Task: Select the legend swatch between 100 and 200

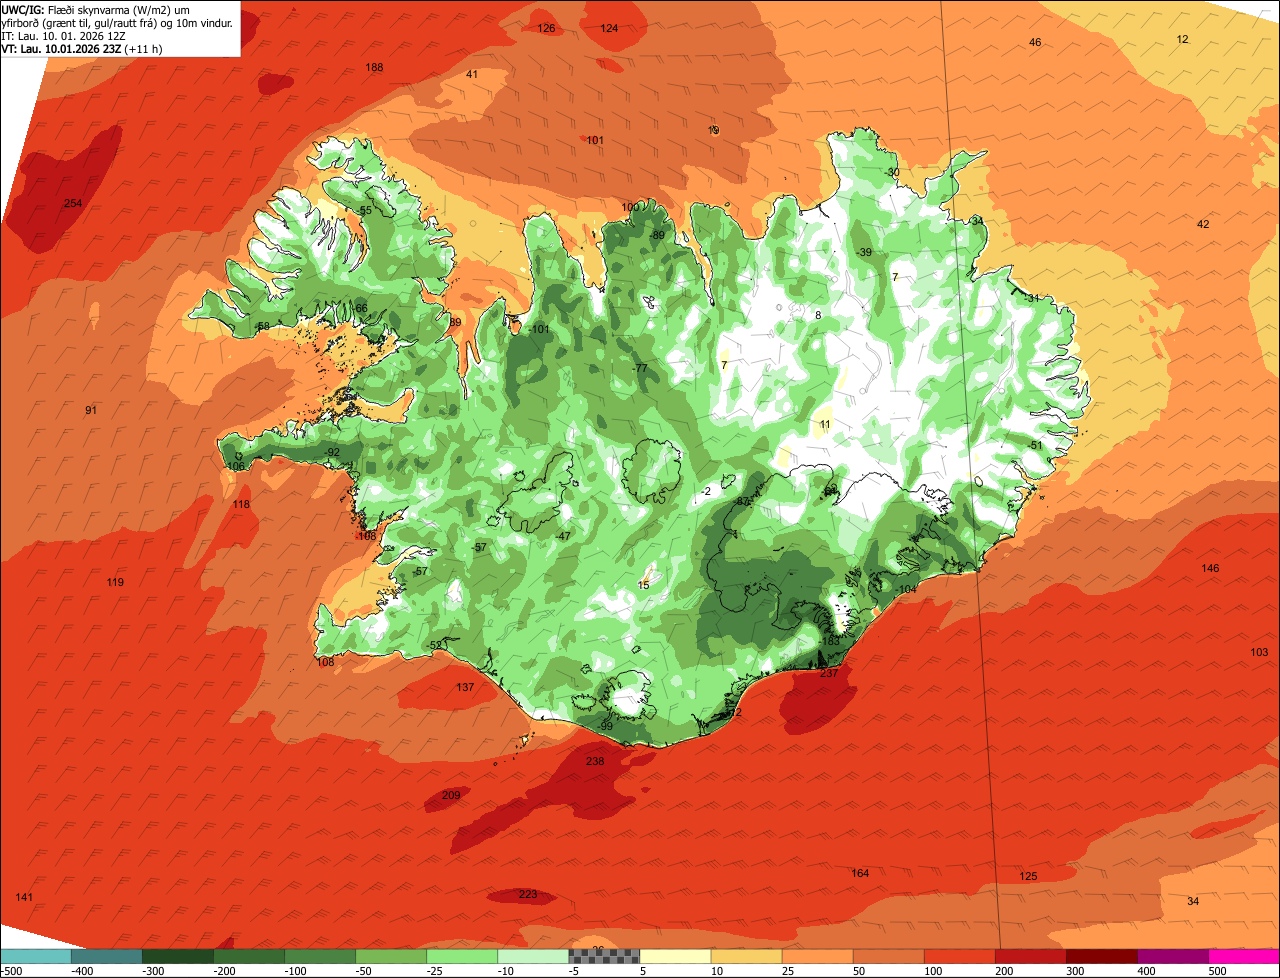Action: point(958,957)
